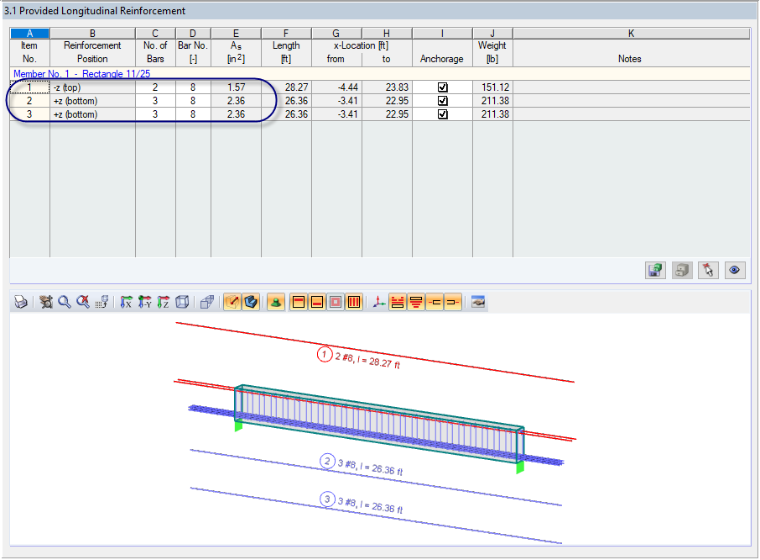Viewport: 760px width, 560px height.
Task: Click '+z (bottom)' cell in item 3
Action: pos(92,114)
